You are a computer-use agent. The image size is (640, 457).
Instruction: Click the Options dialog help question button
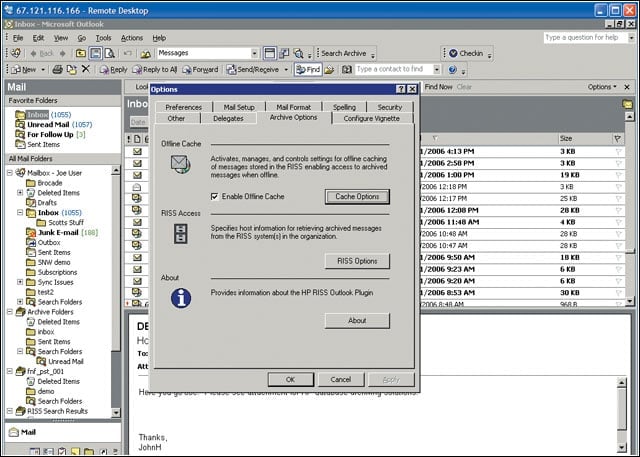tap(401, 89)
